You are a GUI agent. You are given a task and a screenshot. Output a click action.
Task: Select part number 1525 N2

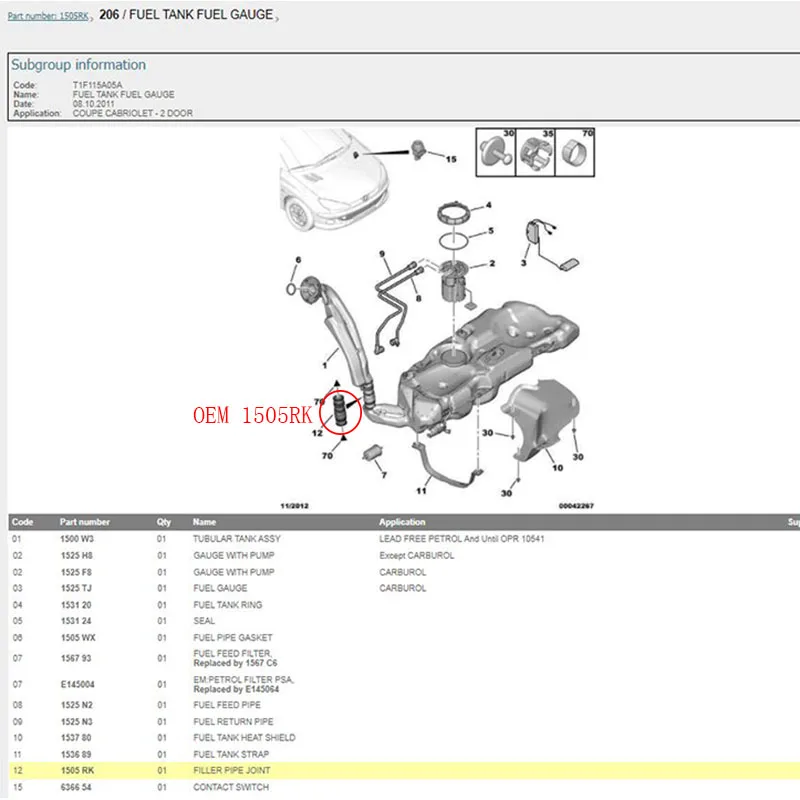click(77, 705)
